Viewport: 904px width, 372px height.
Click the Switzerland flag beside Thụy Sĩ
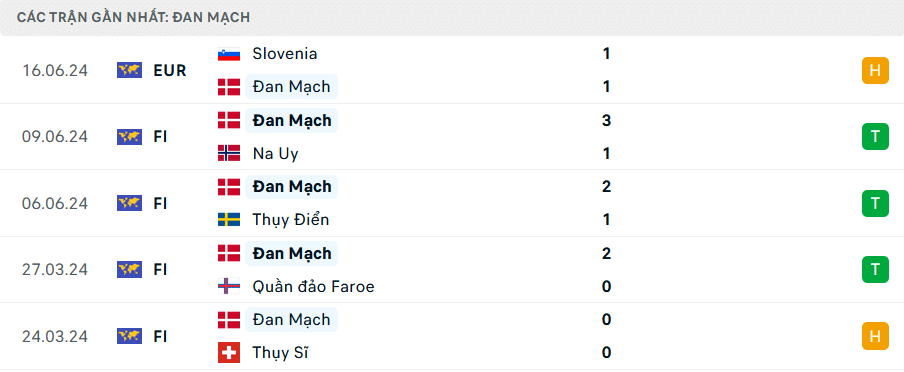point(229,352)
